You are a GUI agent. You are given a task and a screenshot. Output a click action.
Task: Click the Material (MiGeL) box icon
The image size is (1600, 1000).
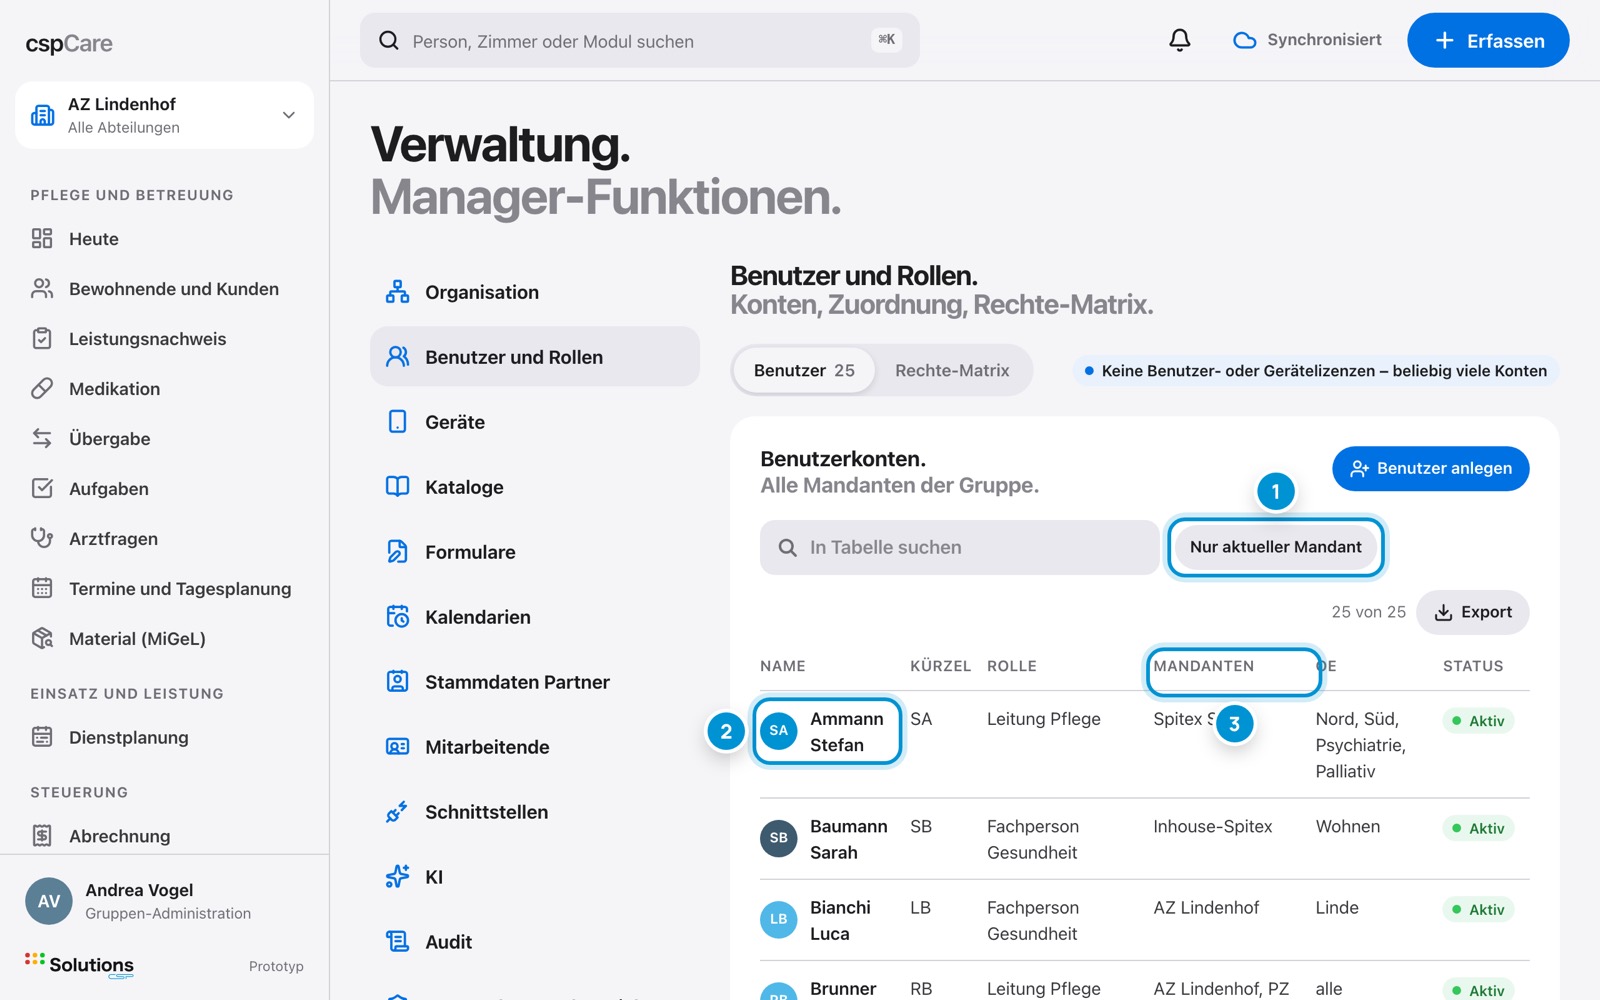pyautogui.click(x=42, y=638)
